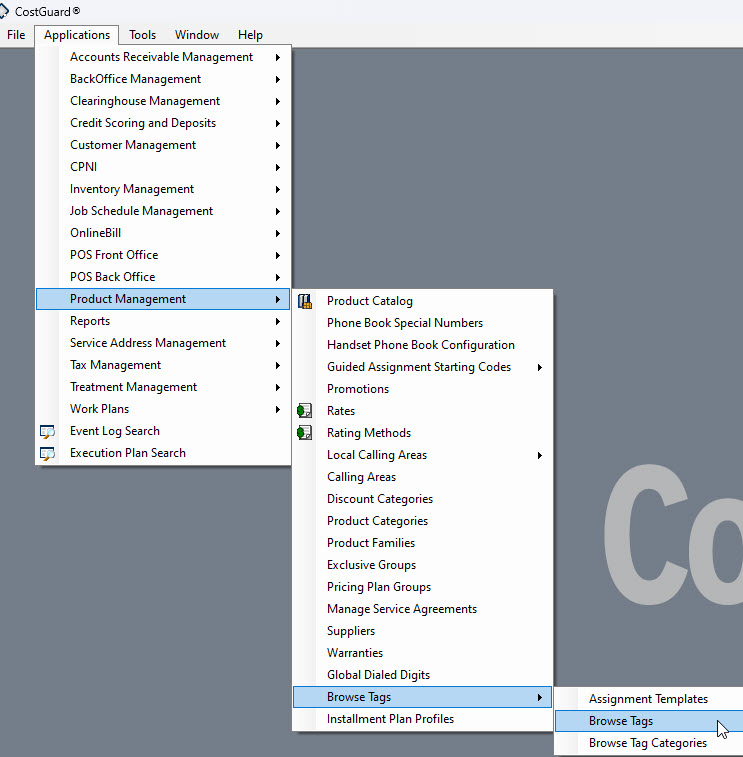Choose Browse Tags in the final submenu
743x757 pixels.
pyautogui.click(x=649, y=721)
